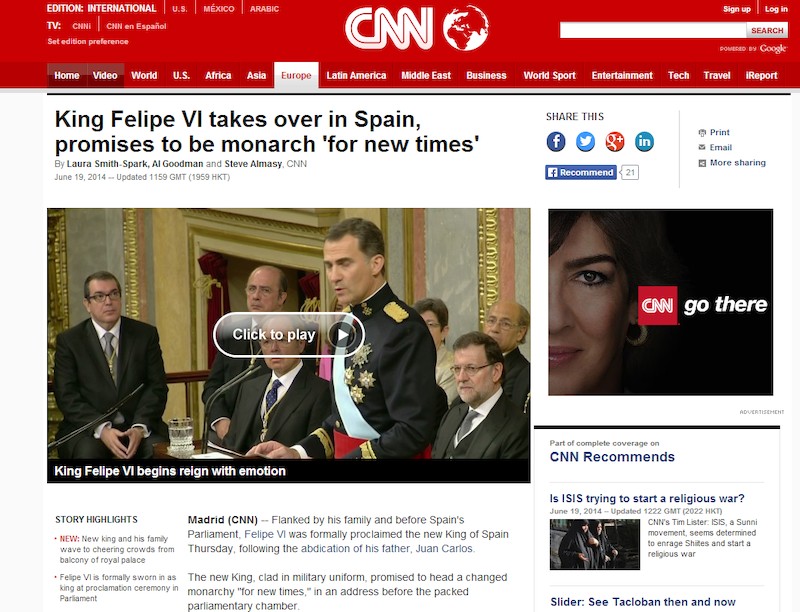Viewport: 800px width, 612px height.
Task: Click the CNN logo header
Action: (417, 28)
